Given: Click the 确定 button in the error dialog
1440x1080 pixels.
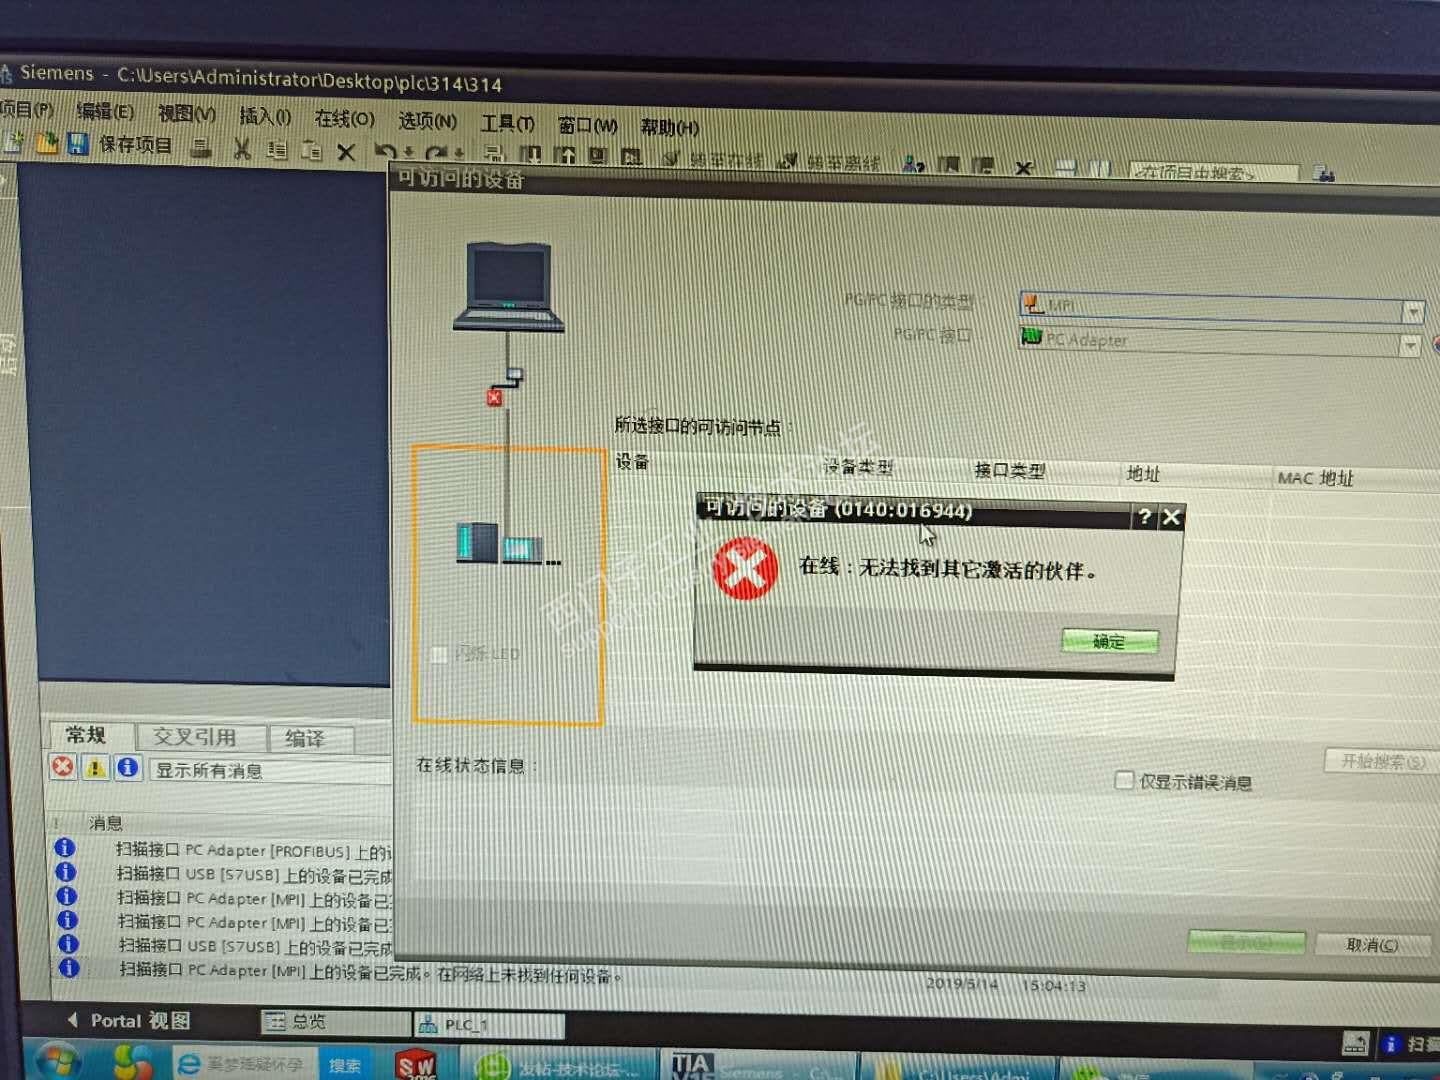Looking at the screenshot, I should [1109, 641].
